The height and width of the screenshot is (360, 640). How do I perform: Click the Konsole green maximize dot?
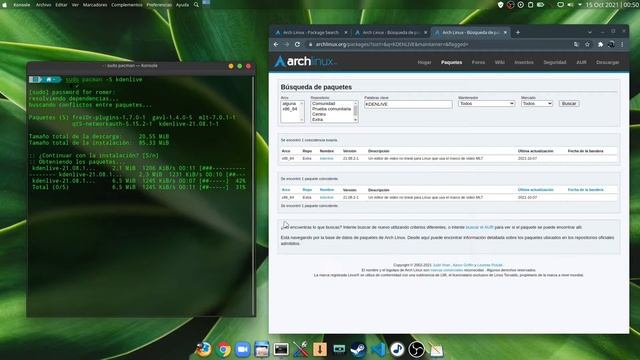coord(240,66)
